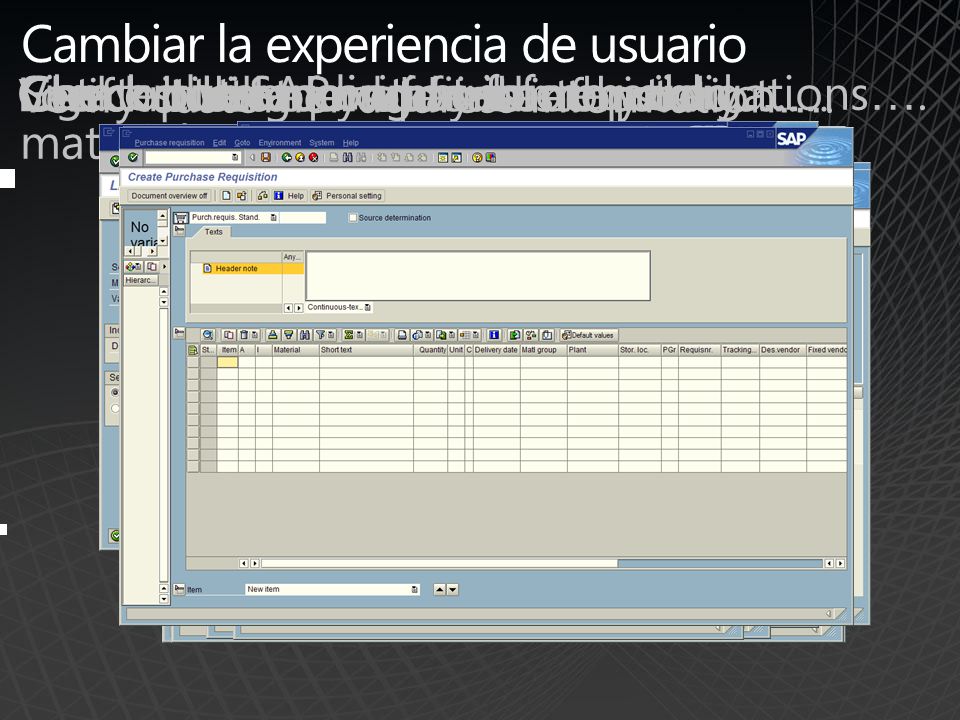Open the Goto menu
This screenshot has width=960, height=720.
coord(242,143)
